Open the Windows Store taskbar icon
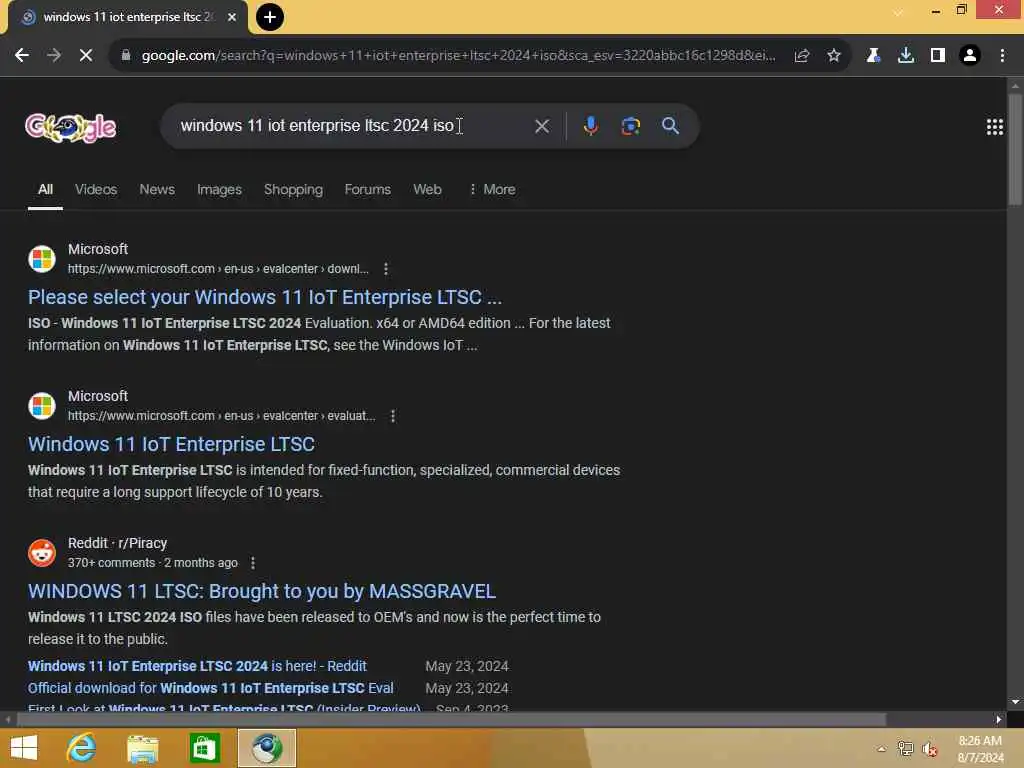The height and width of the screenshot is (768, 1024). click(x=204, y=748)
